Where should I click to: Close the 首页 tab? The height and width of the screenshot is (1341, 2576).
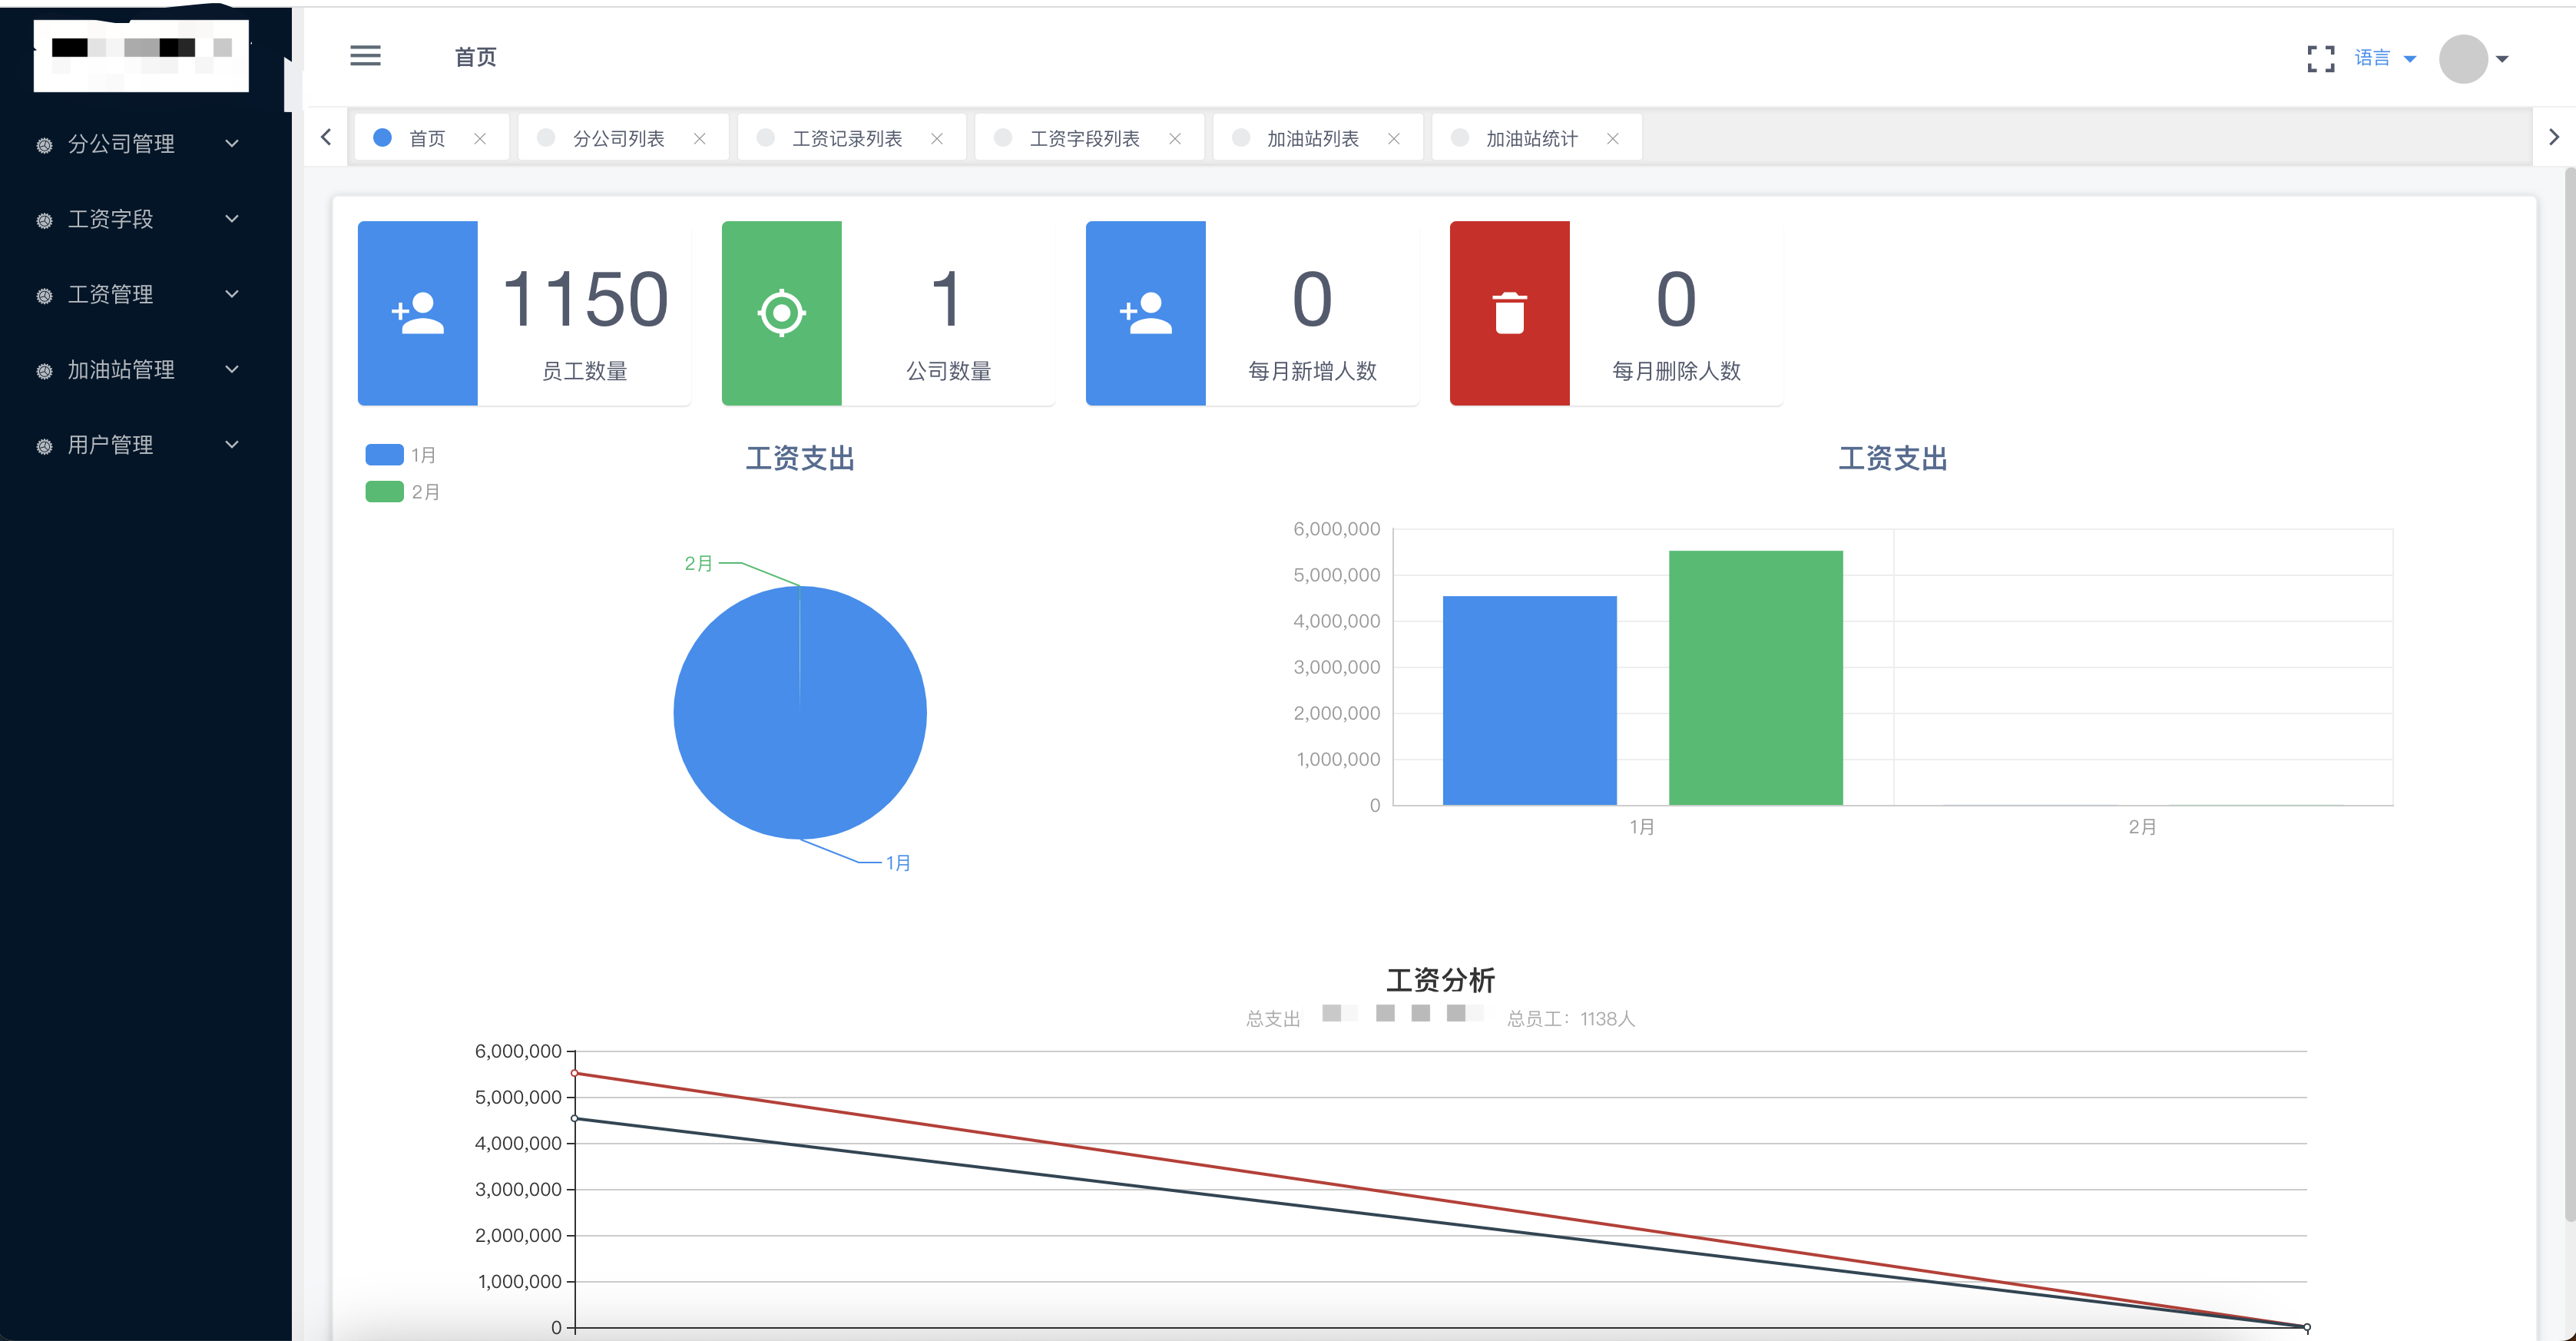pyautogui.click(x=480, y=138)
